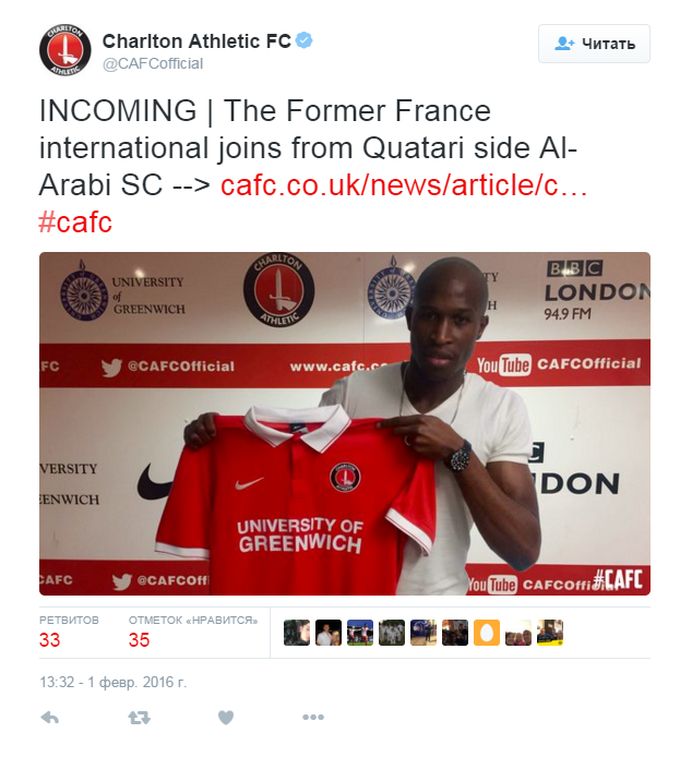The height and width of the screenshot is (757, 680).
Task: Open the tweet's shirt presentation photo
Action: [x=345, y=423]
